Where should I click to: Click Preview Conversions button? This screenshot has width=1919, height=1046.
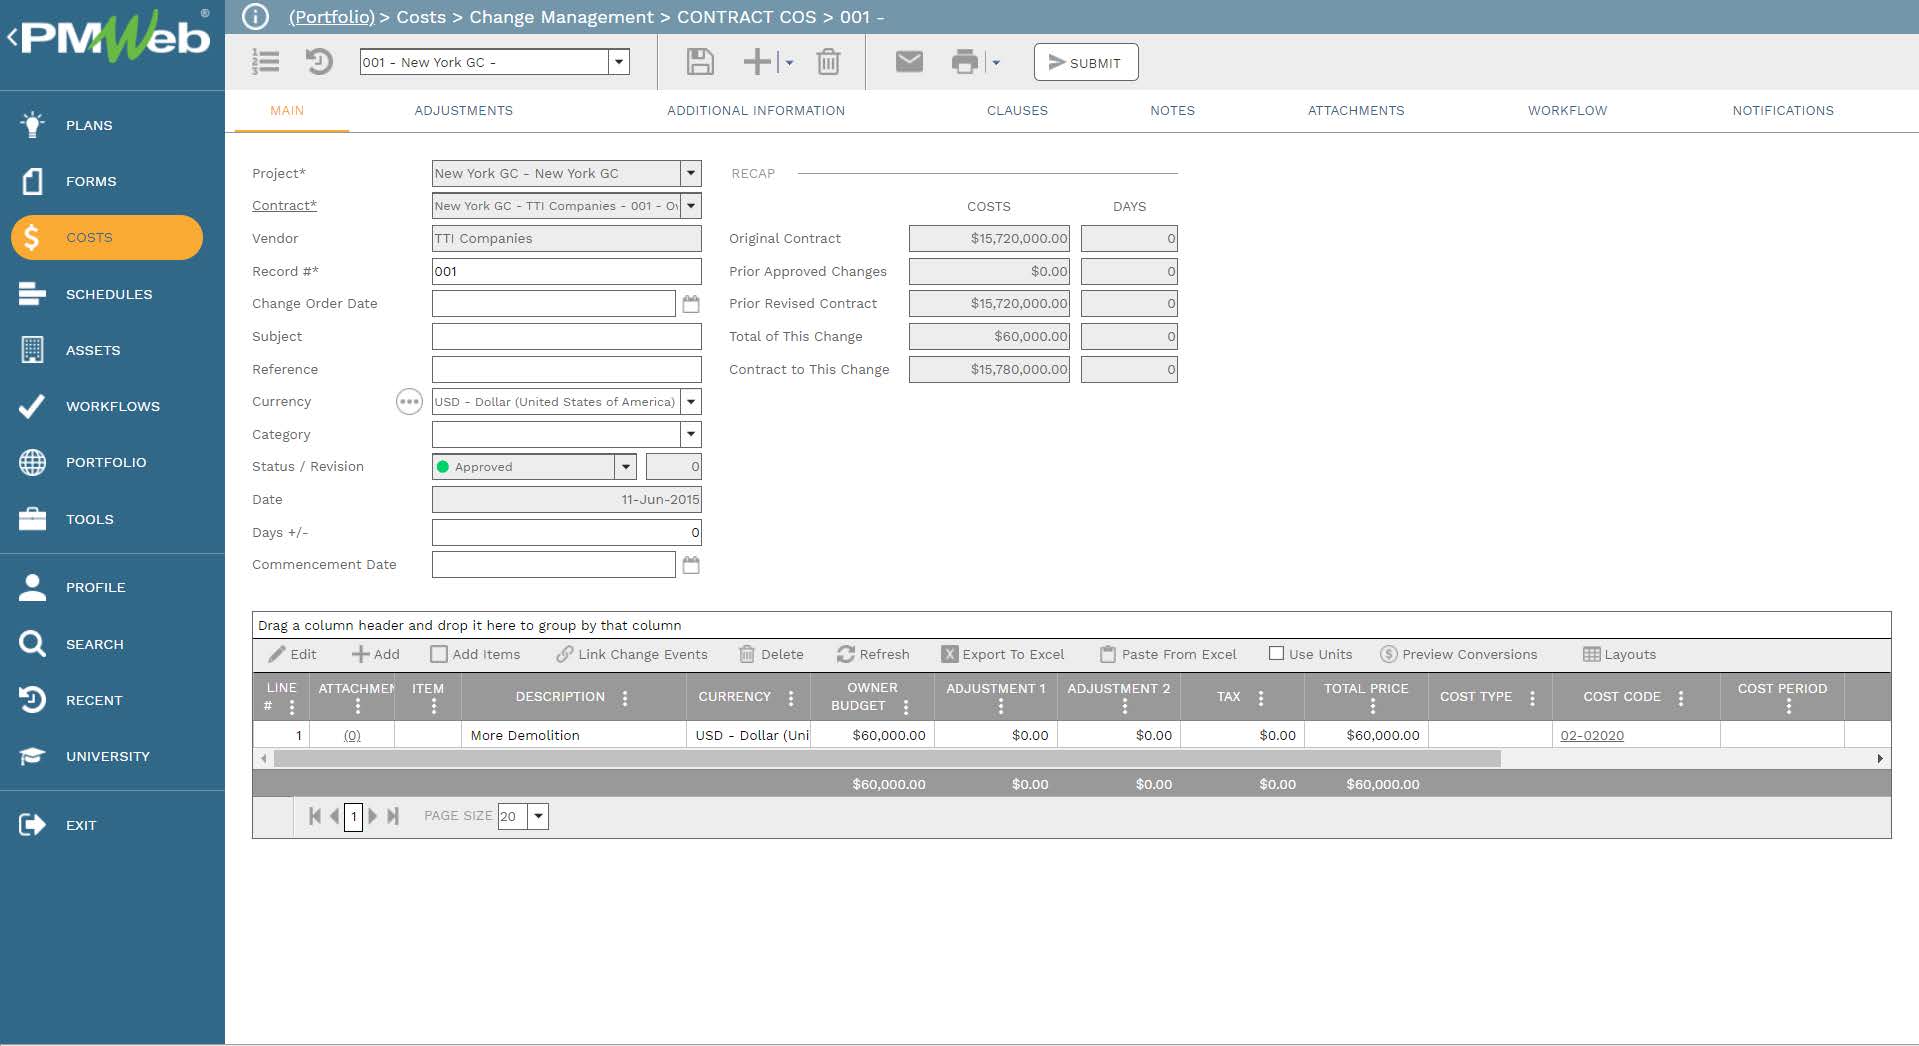click(1459, 654)
